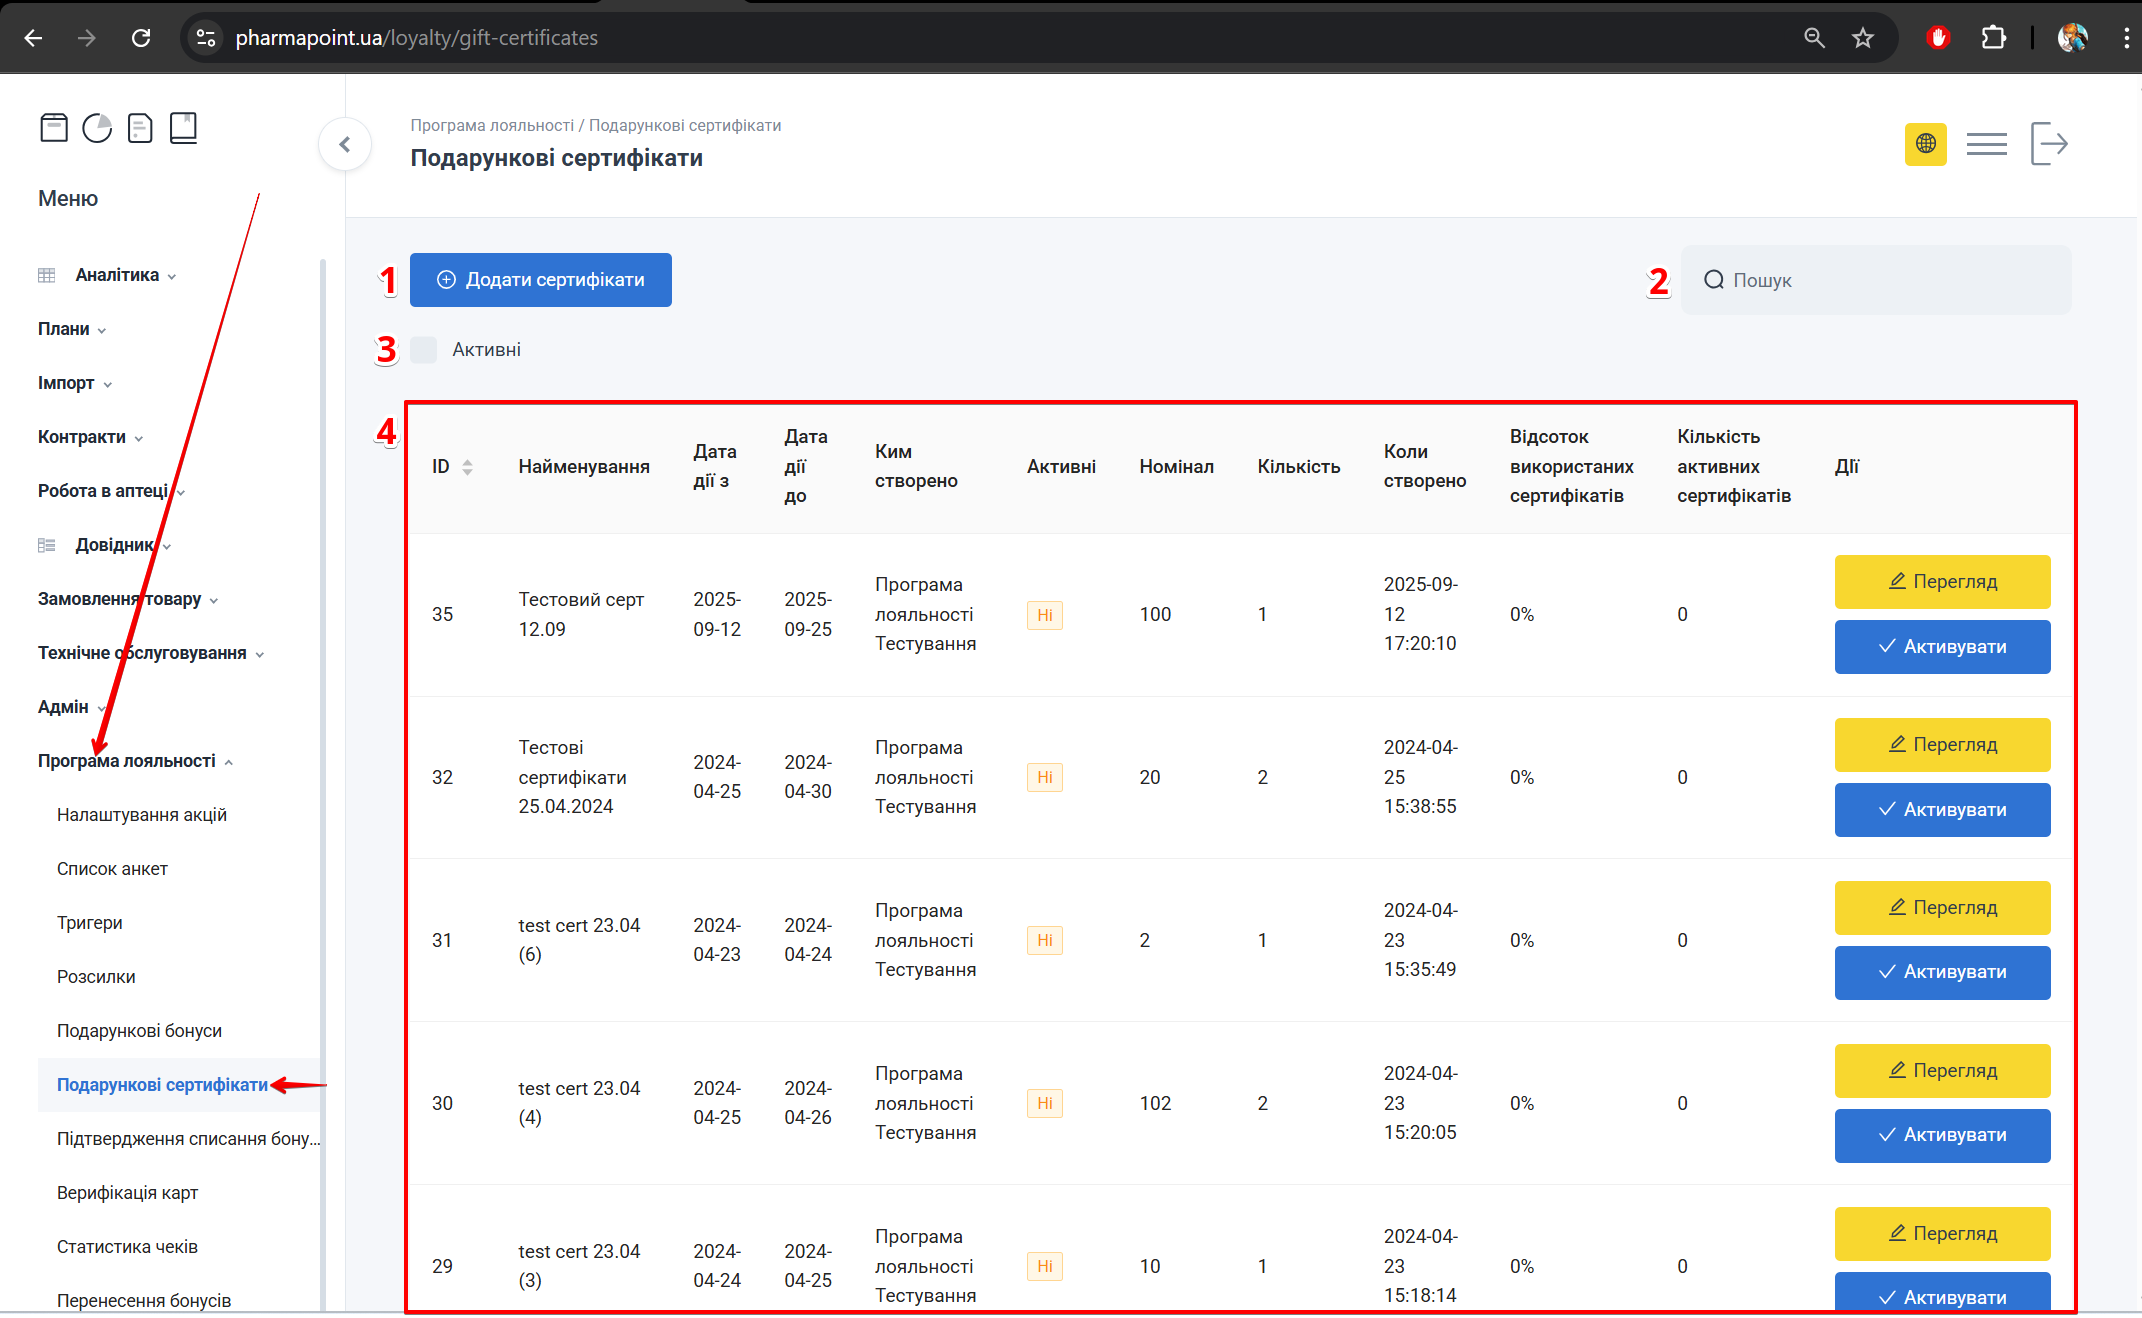The image size is (2142, 1318).
Task: Open the Подарункові бонуси menu item
Action: (139, 1031)
